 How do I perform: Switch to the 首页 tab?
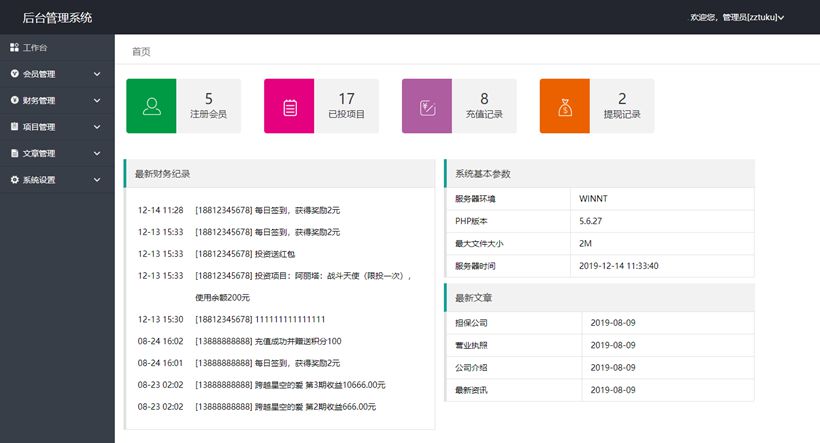141,51
